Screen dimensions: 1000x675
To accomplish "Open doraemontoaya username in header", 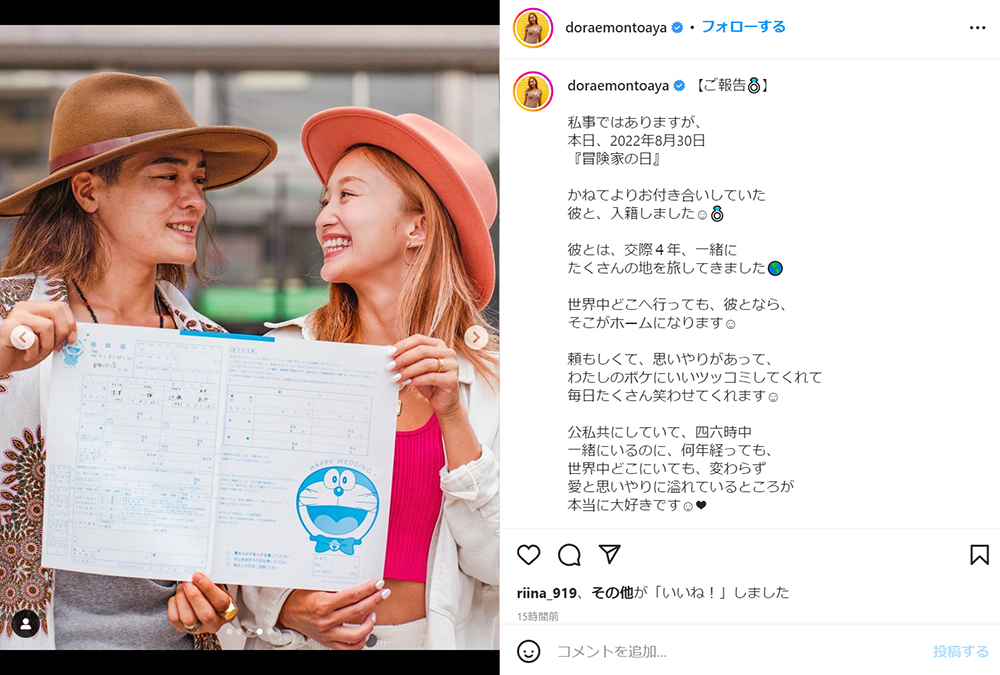I will click(x=615, y=27).
